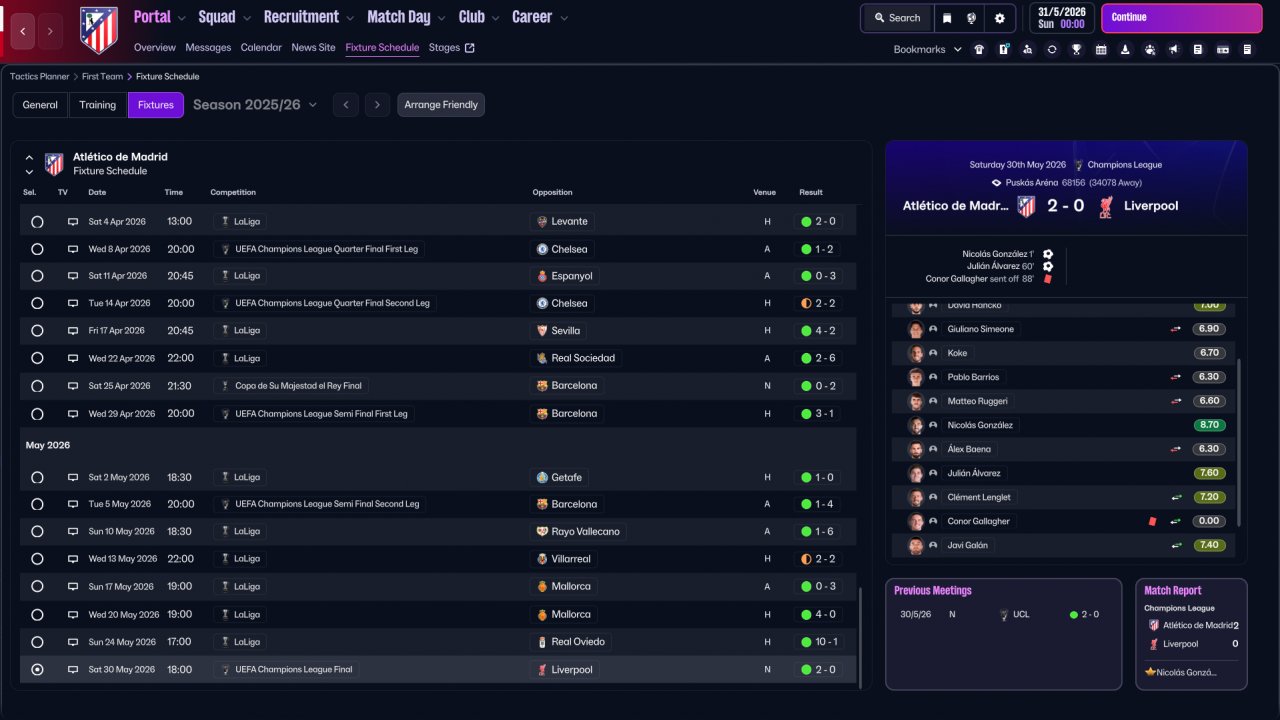This screenshot has height=720, width=1280.
Task: Click the shirt icon in bookmarks bar
Action: [x=979, y=49]
